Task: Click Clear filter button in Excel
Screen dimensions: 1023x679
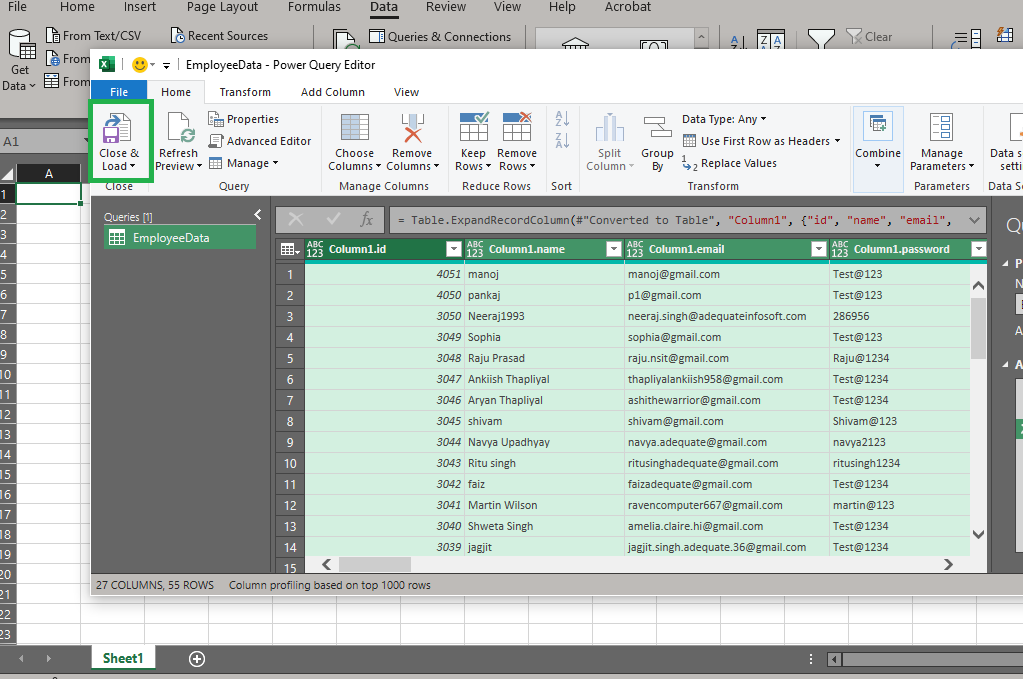Action: pyautogui.click(x=870, y=37)
